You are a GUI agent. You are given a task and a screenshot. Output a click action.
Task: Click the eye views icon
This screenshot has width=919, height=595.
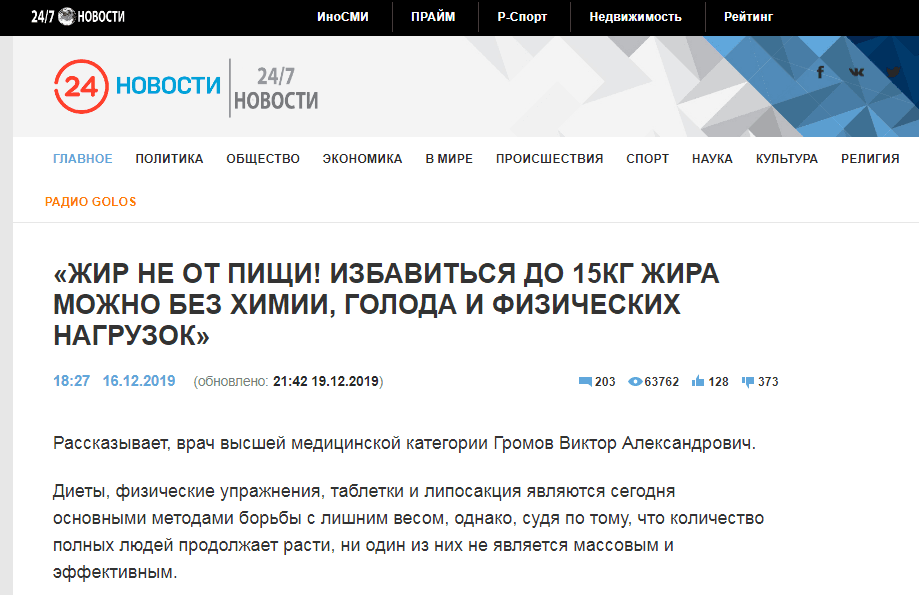[634, 382]
